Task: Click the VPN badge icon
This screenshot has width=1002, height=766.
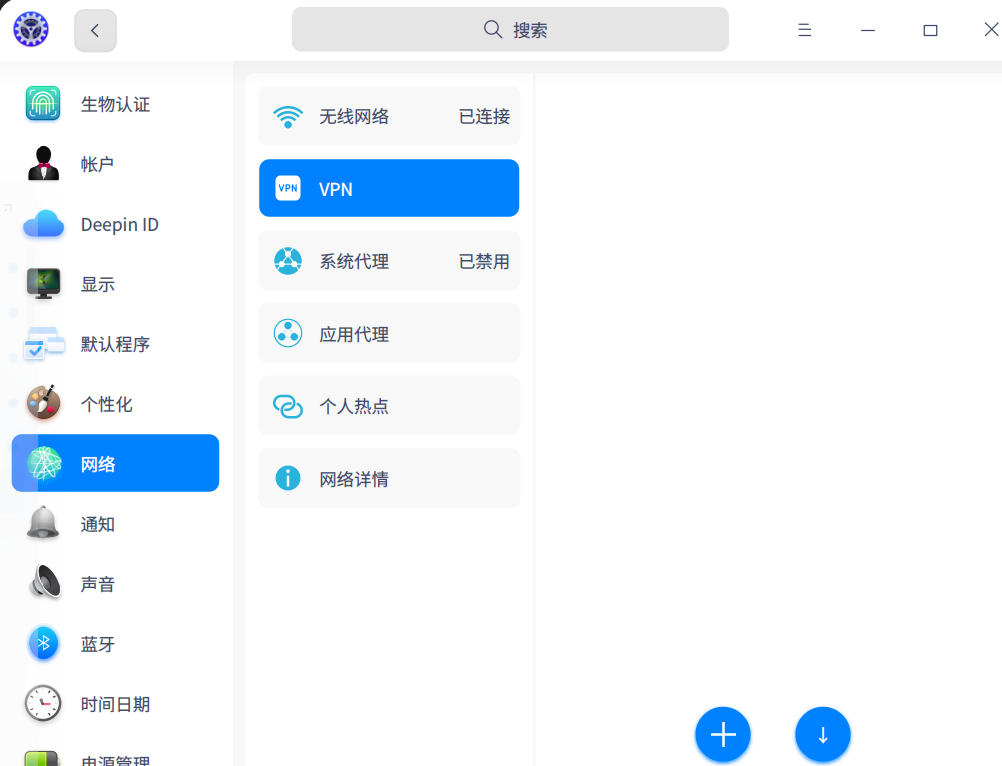Action: (x=288, y=188)
